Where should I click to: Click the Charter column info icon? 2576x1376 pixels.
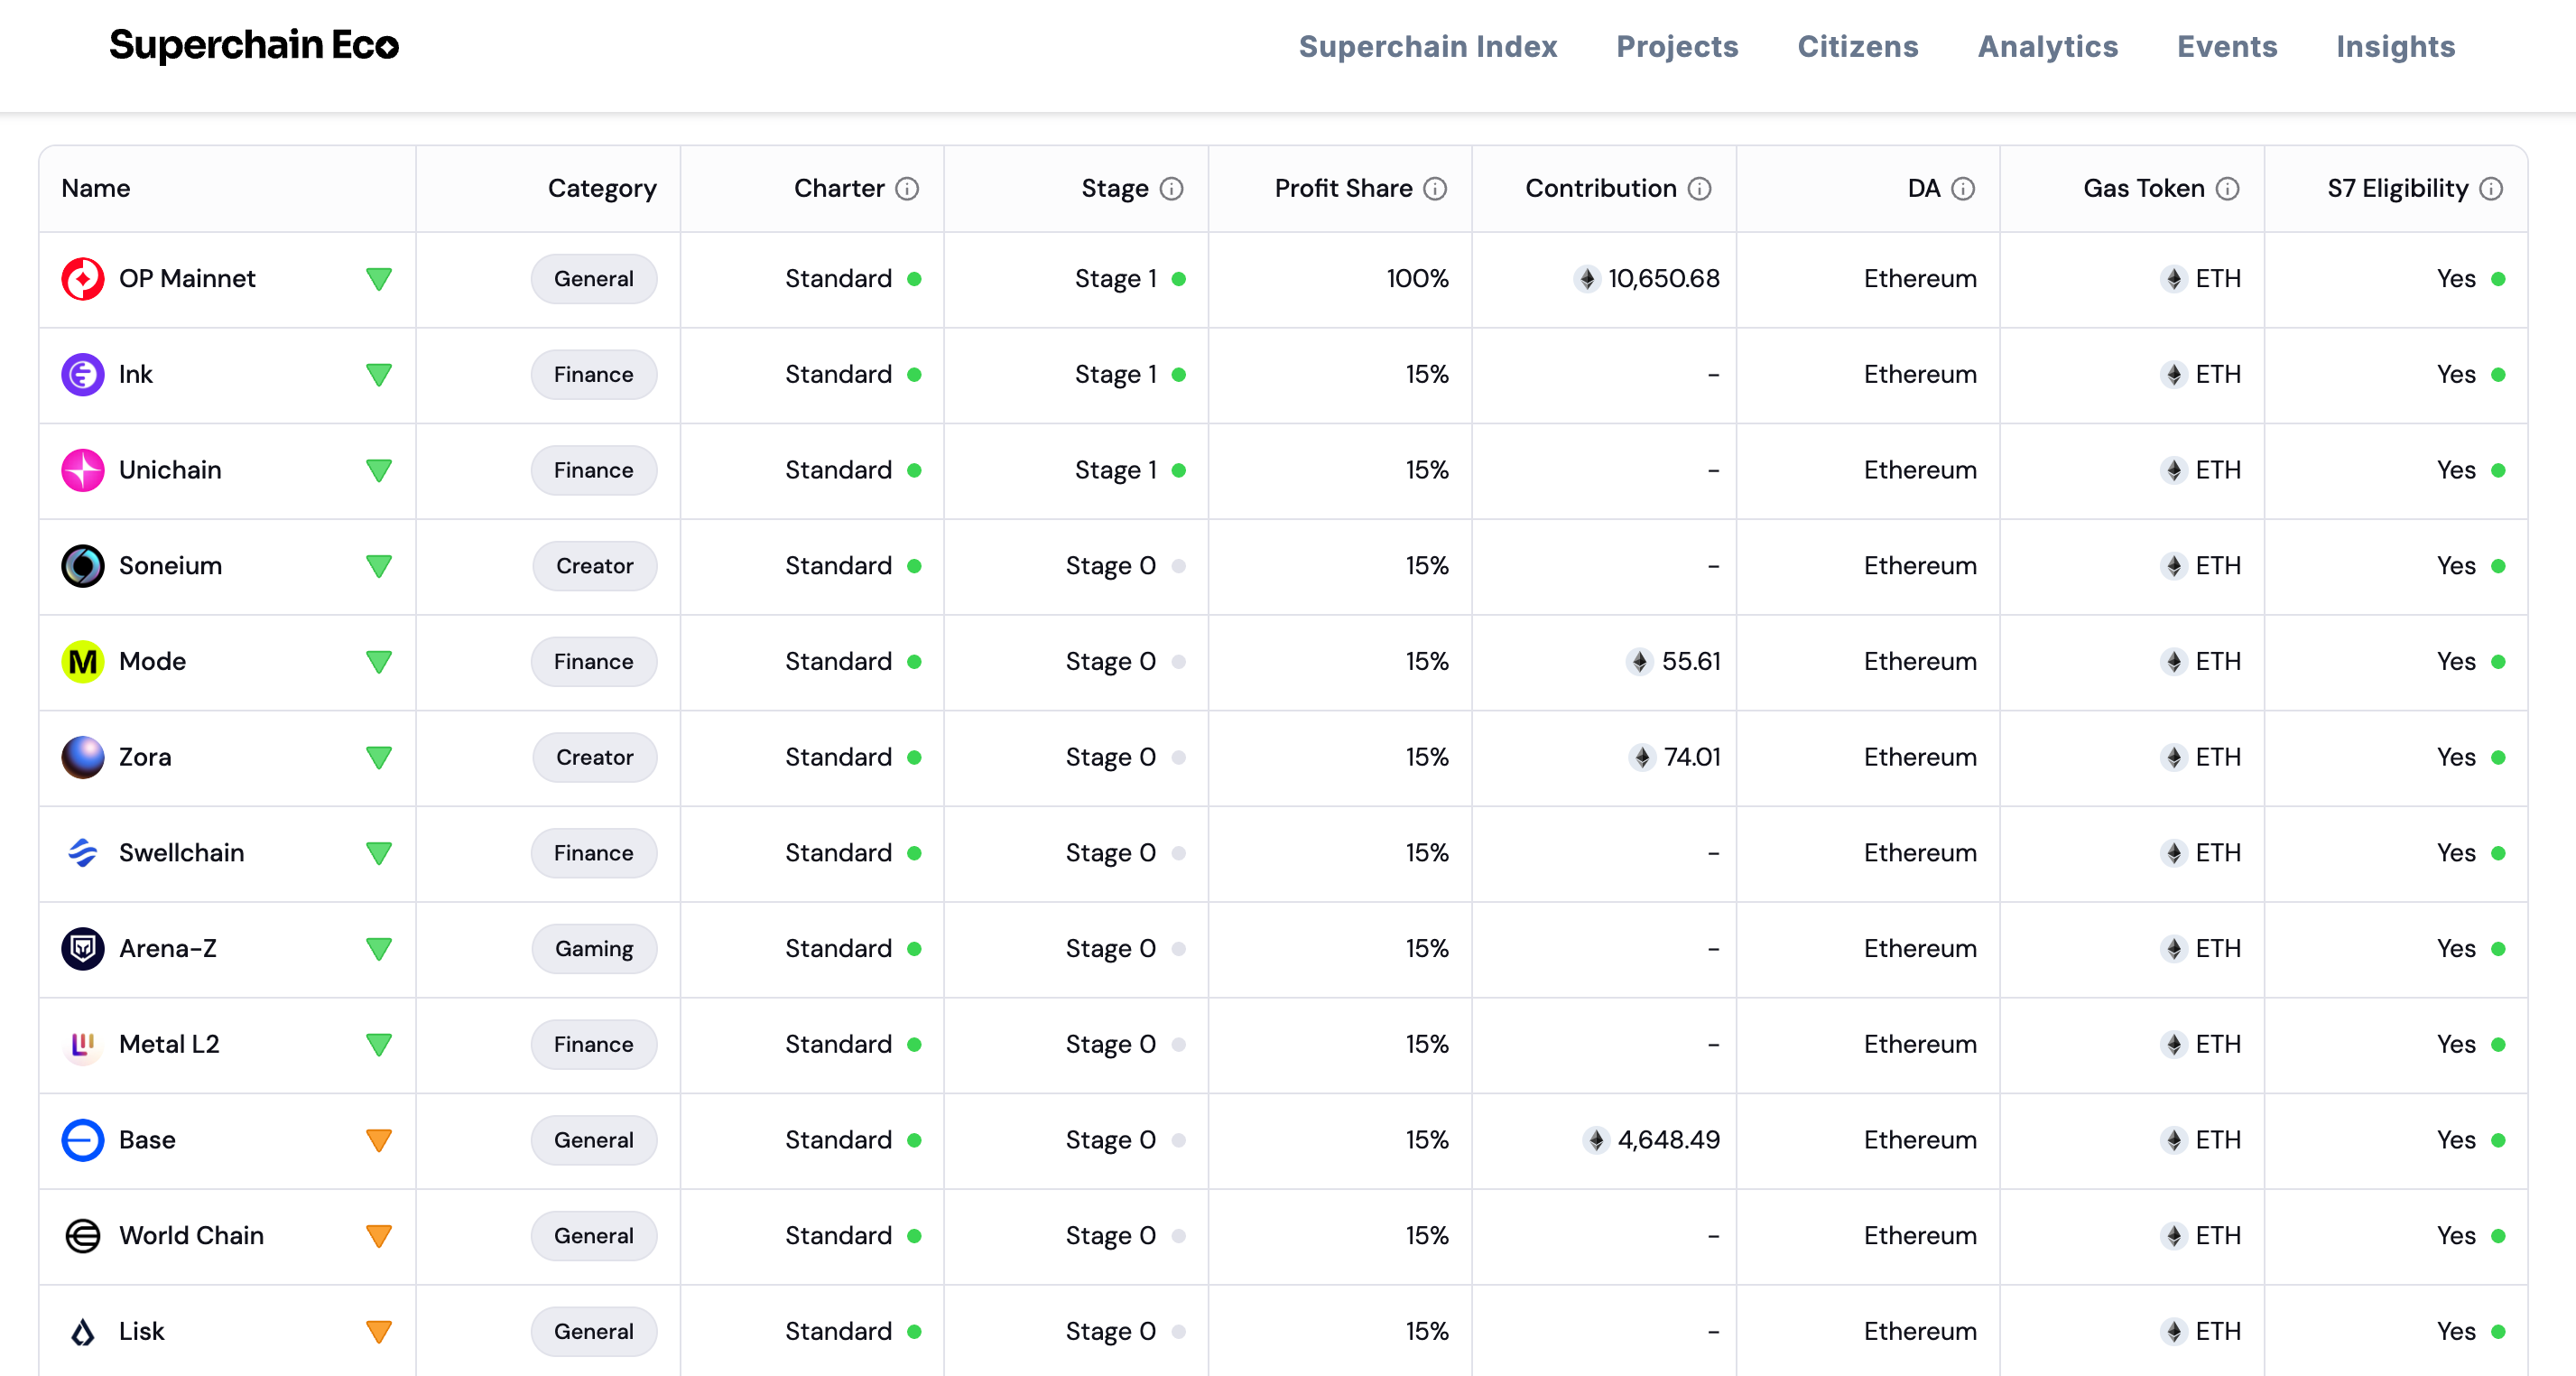point(907,189)
